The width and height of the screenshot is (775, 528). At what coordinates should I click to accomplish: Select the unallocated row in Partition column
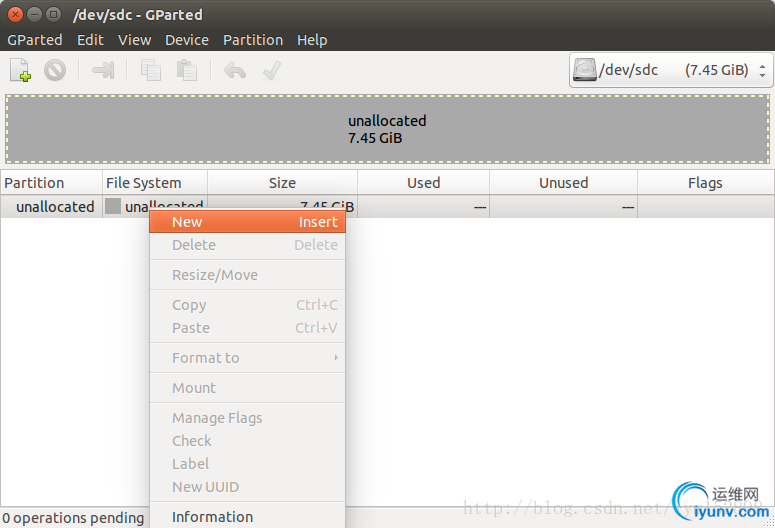coord(55,207)
